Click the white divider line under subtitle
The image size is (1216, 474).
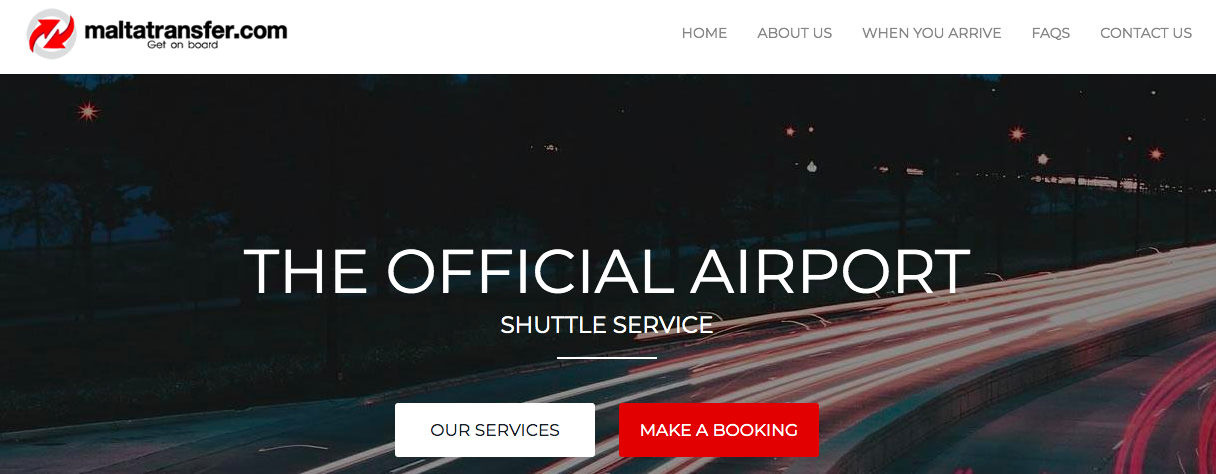(x=607, y=357)
